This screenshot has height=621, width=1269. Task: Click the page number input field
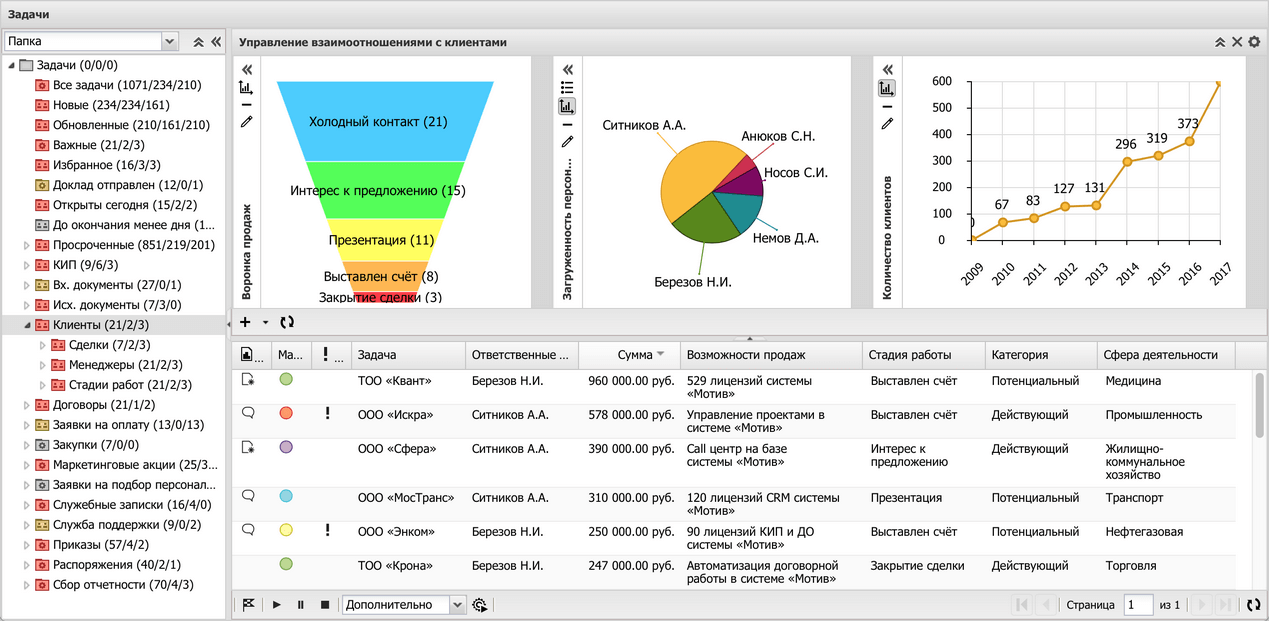(x=1137, y=605)
